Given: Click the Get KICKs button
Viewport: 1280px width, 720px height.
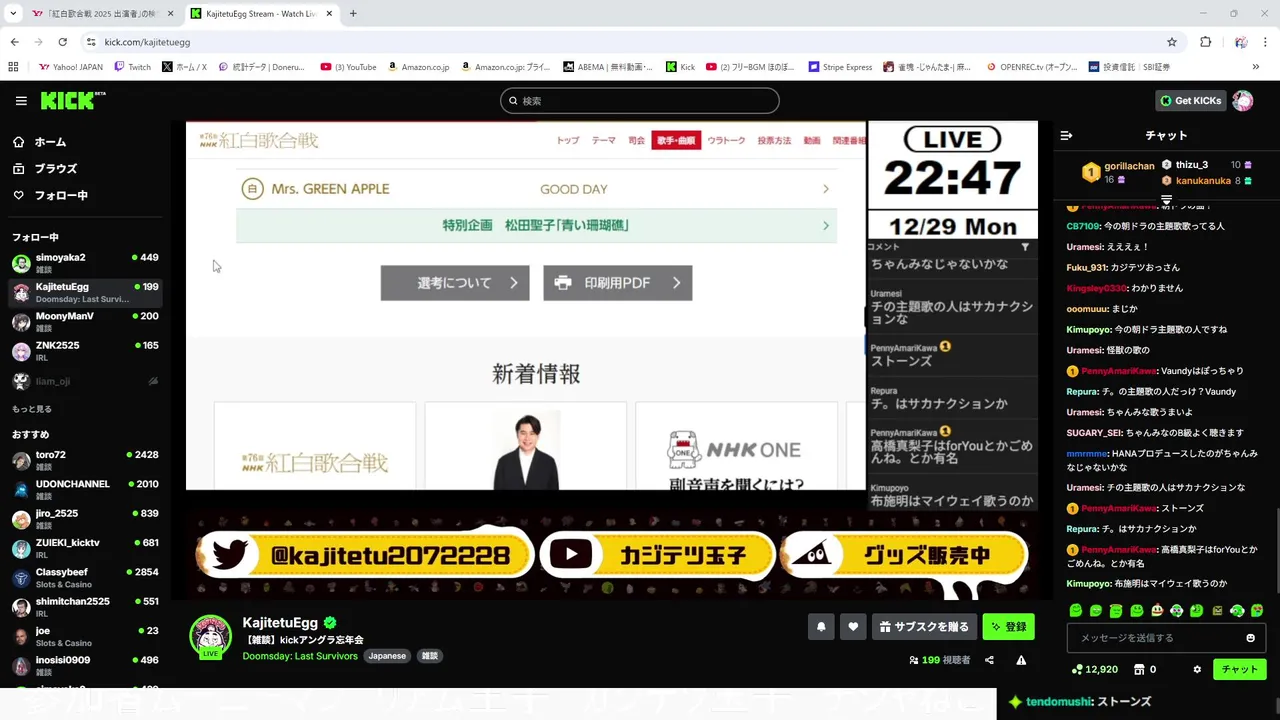Looking at the screenshot, I should pyautogui.click(x=1190, y=101).
